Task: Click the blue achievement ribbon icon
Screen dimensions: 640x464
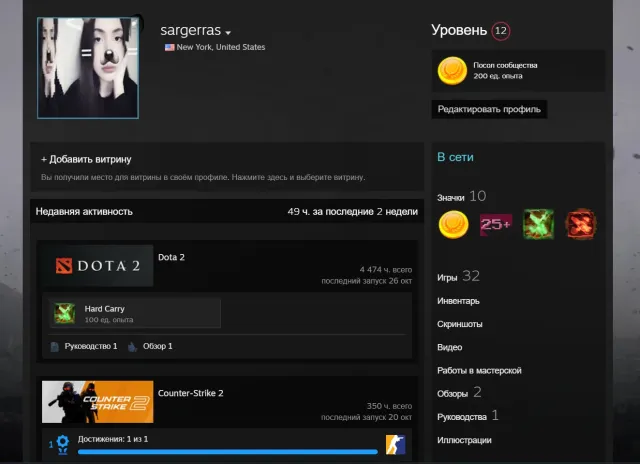Action: pyautogui.click(x=62, y=445)
